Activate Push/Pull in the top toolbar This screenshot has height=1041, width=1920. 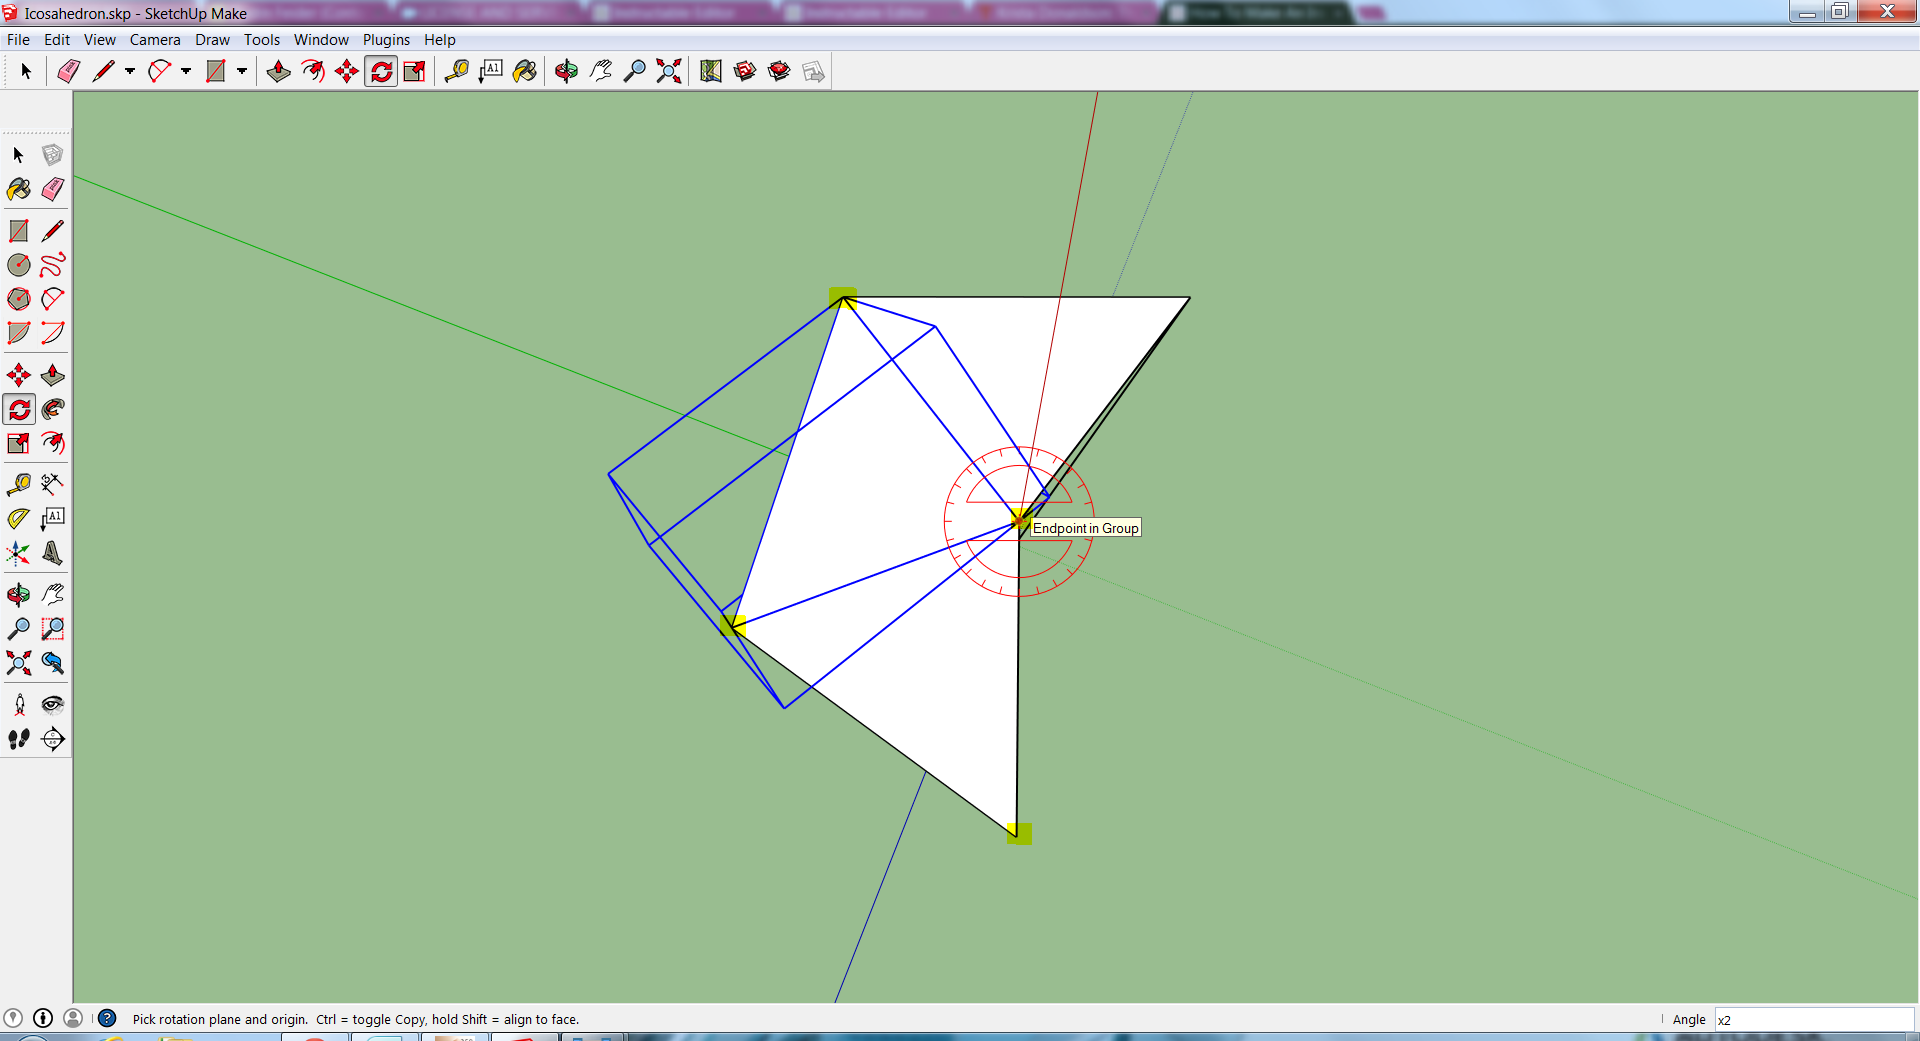click(279, 71)
